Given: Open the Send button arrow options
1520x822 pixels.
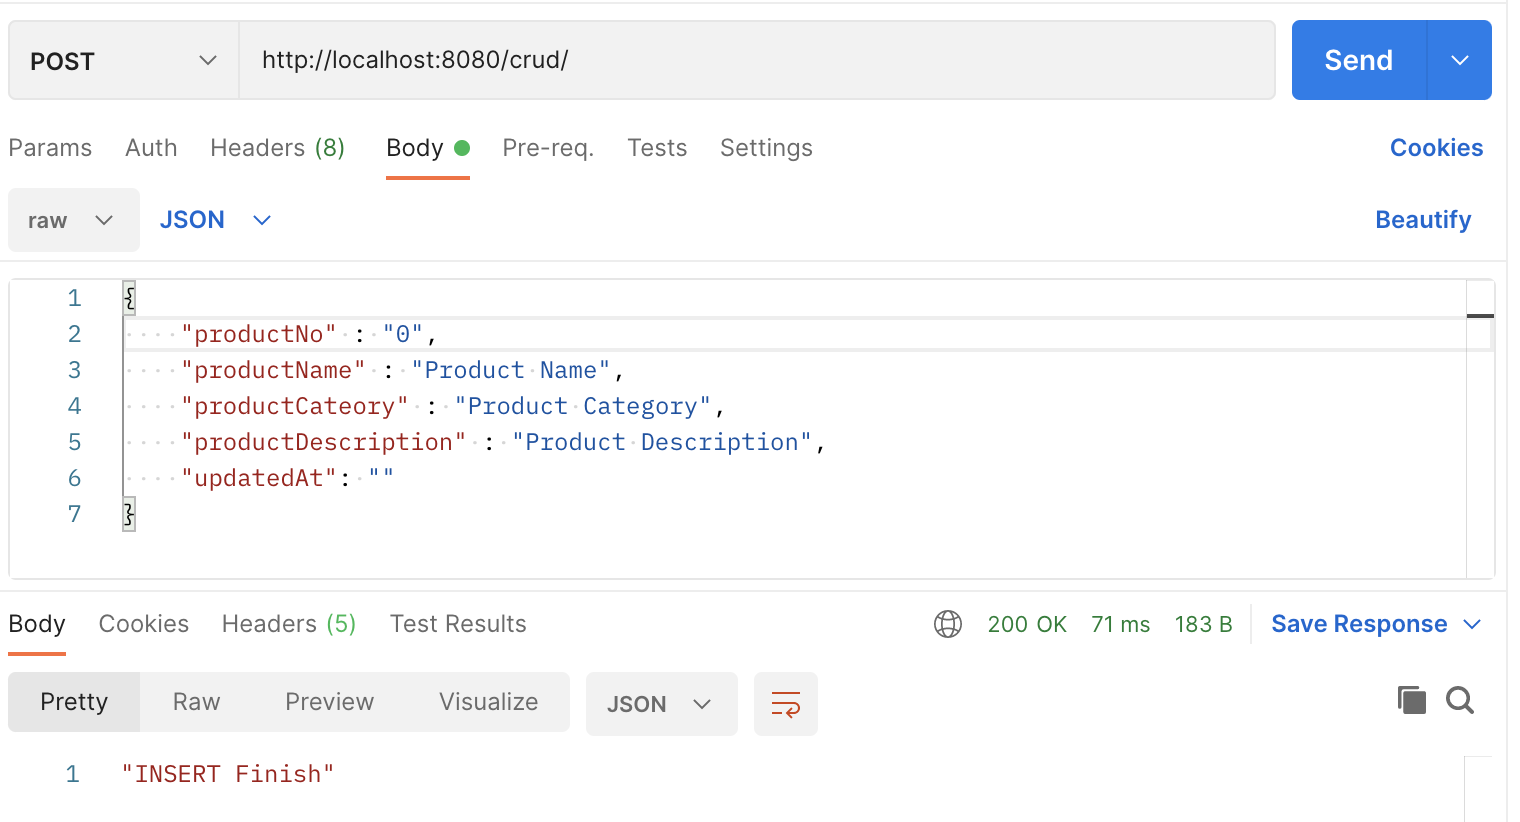Looking at the screenshot, I should tap(1459, 60).
